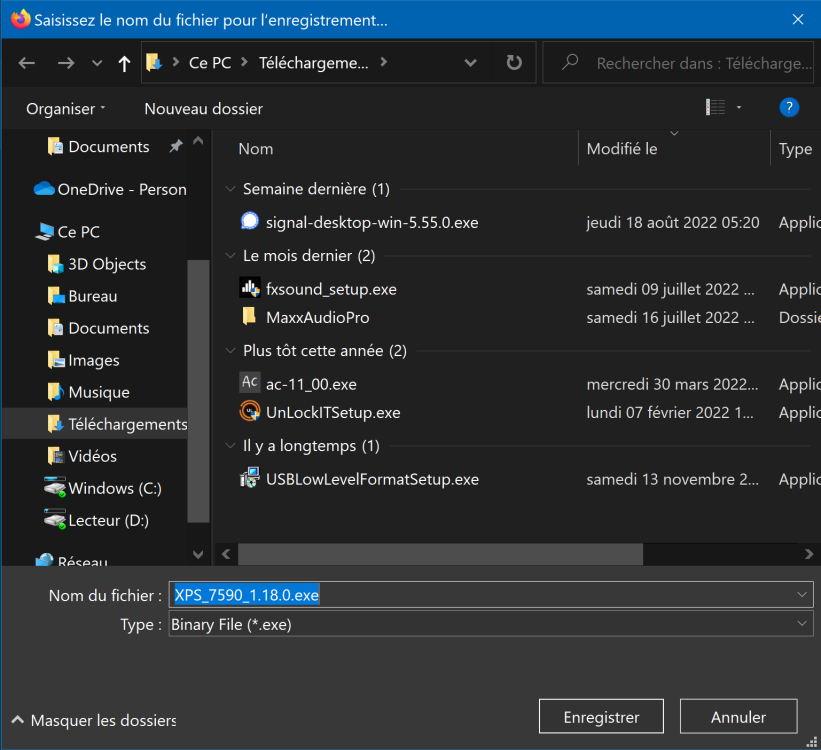821x750 pixels.
Task: Click the Back navigation arrow
Action: (27, 63)
